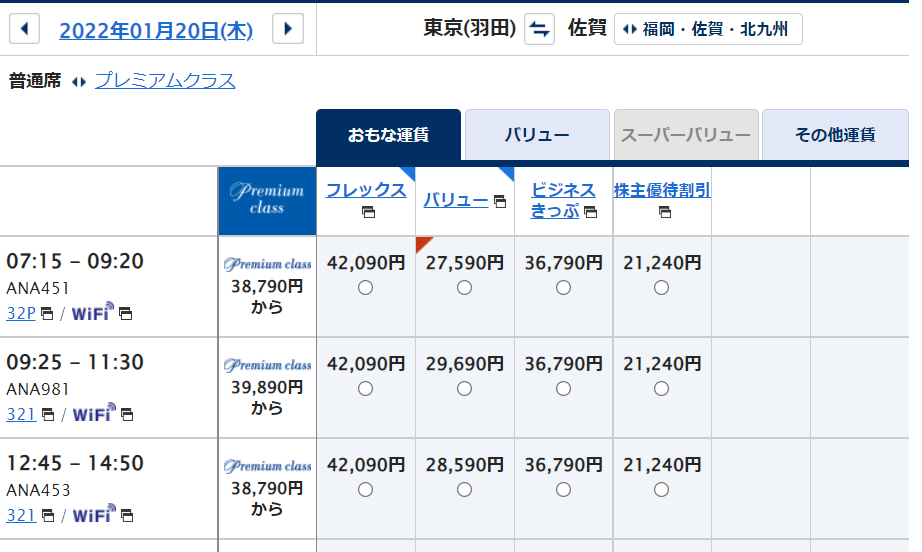Go to next day arrow button
Viewport: 922px width, 552px height.
point(288,29)
